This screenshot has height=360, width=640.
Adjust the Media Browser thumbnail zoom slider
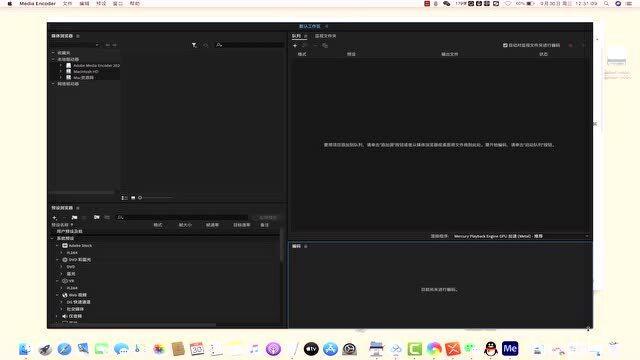tap(156, 198)
